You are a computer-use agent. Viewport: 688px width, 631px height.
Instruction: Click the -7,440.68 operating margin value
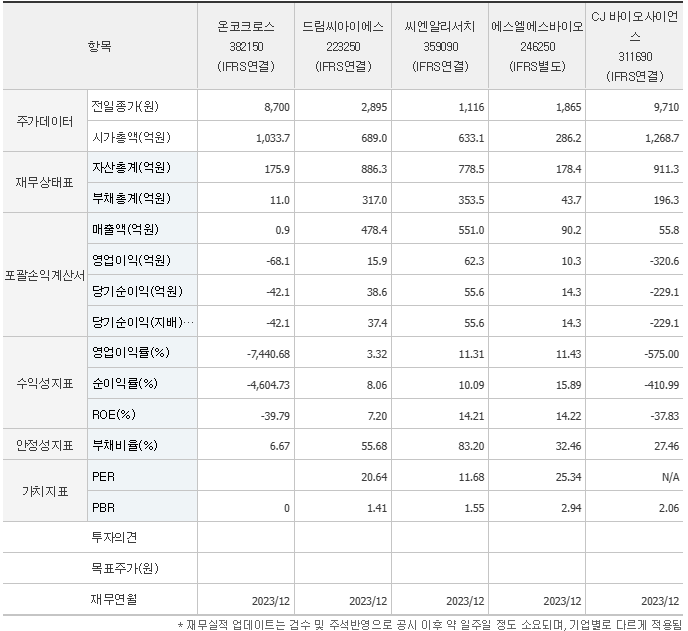(269, 354)
